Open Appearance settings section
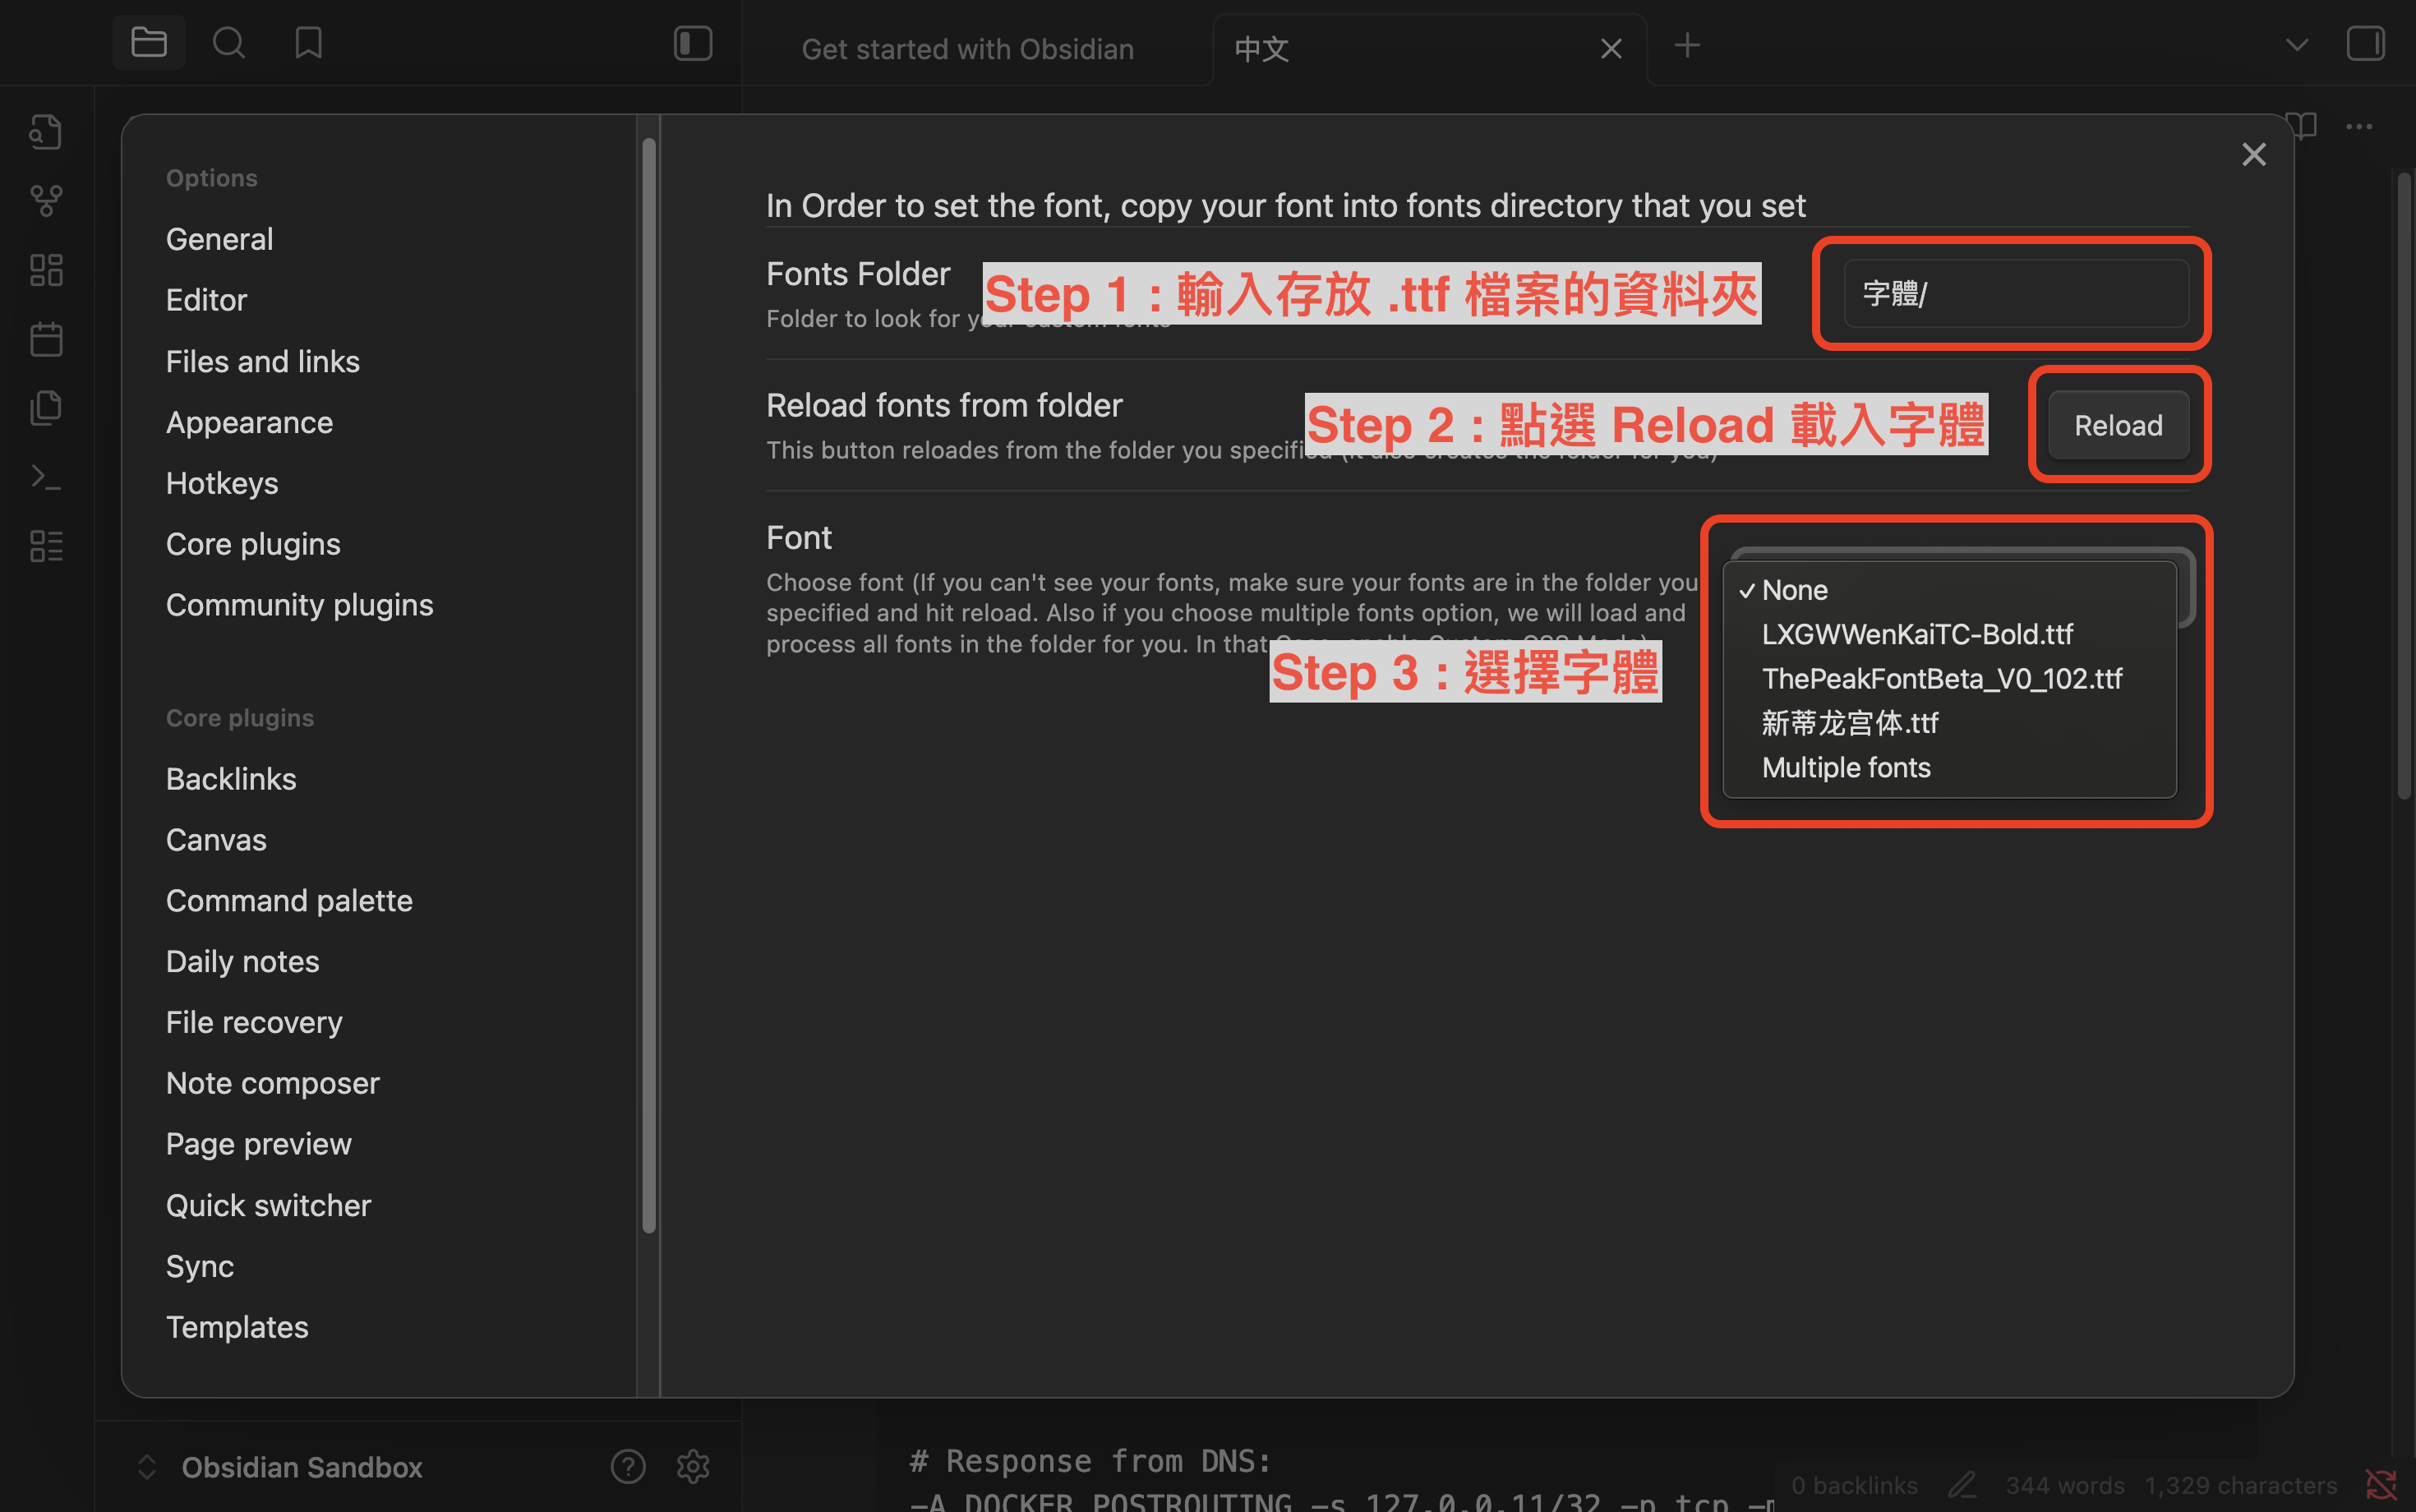This screenshot has height=1512, width=2416. coord(249,422)
